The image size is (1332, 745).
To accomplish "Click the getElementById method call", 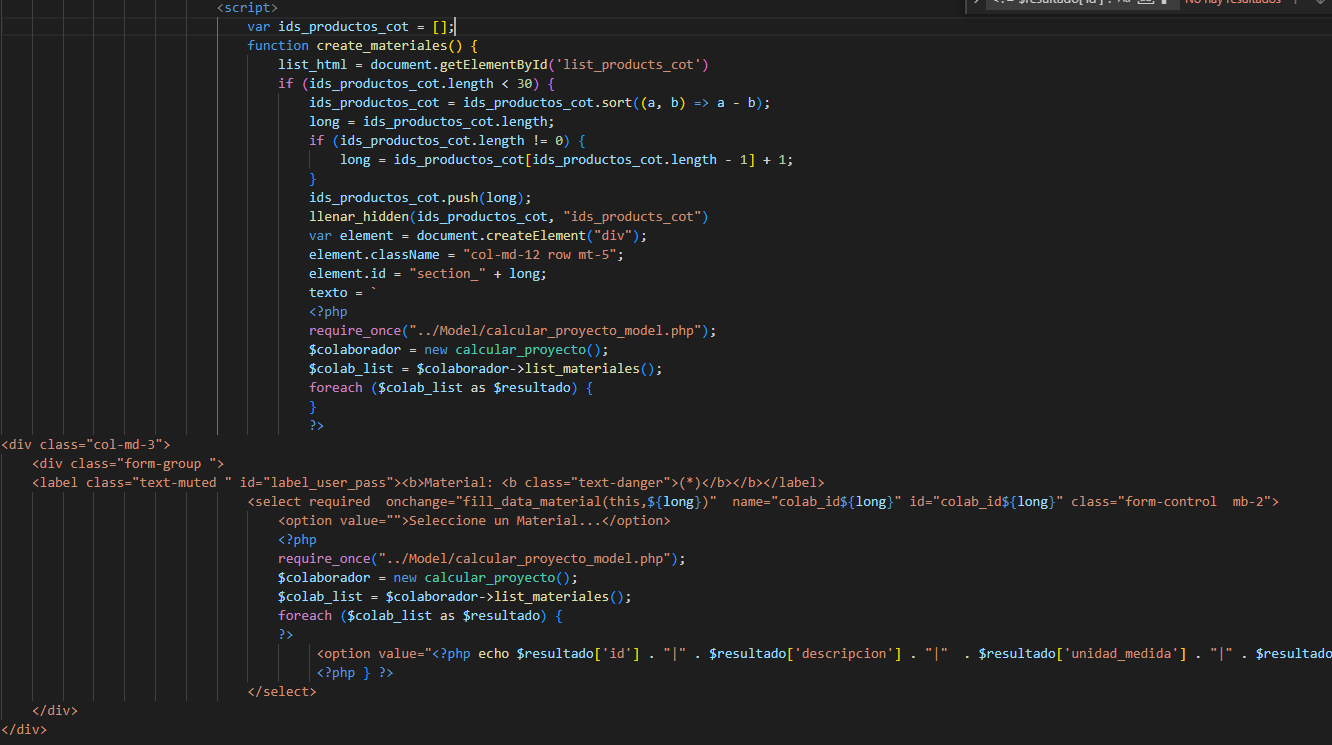I will [494, 64].
